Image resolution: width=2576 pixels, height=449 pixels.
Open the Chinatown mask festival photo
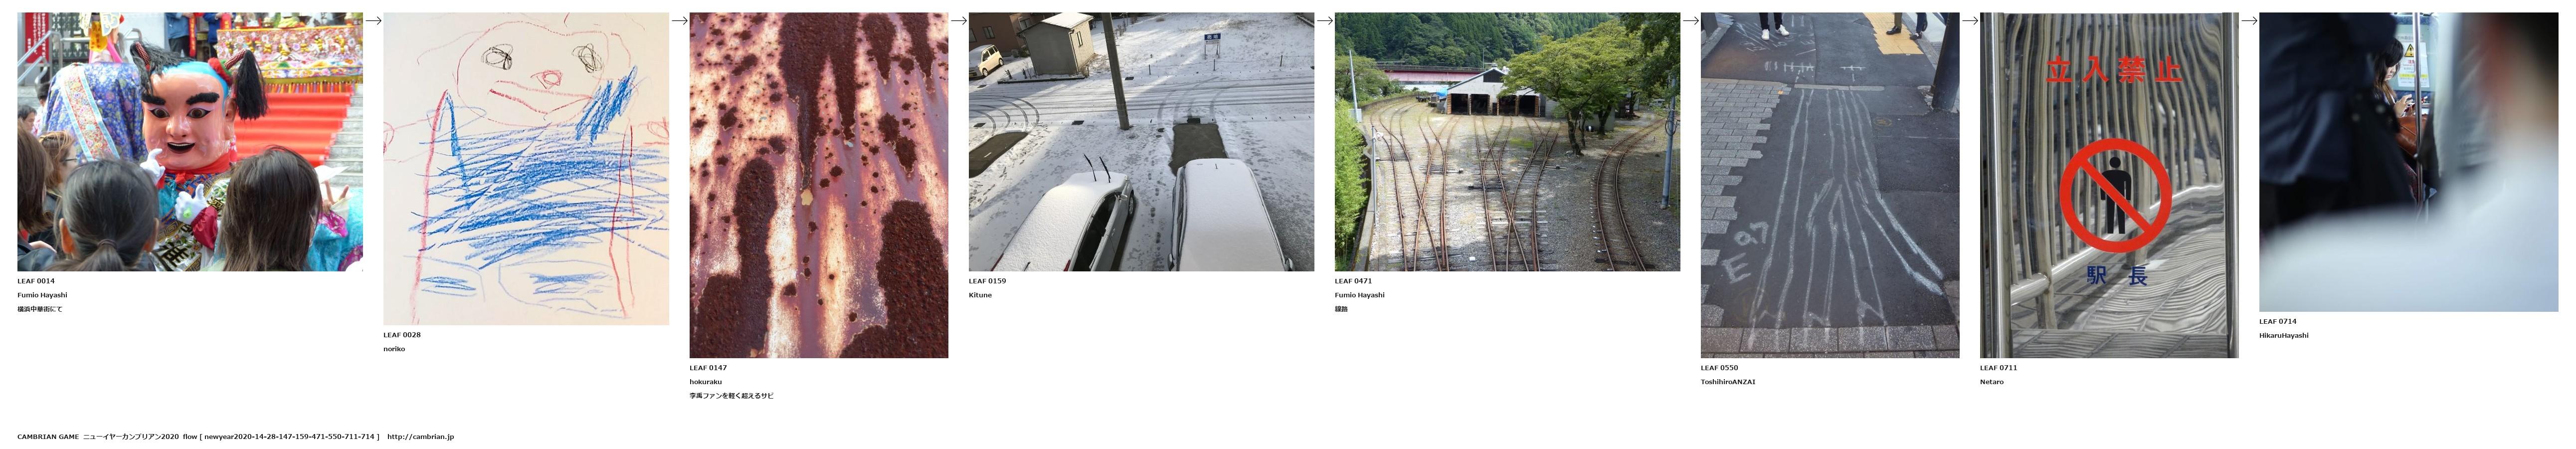tap(190, 141)
